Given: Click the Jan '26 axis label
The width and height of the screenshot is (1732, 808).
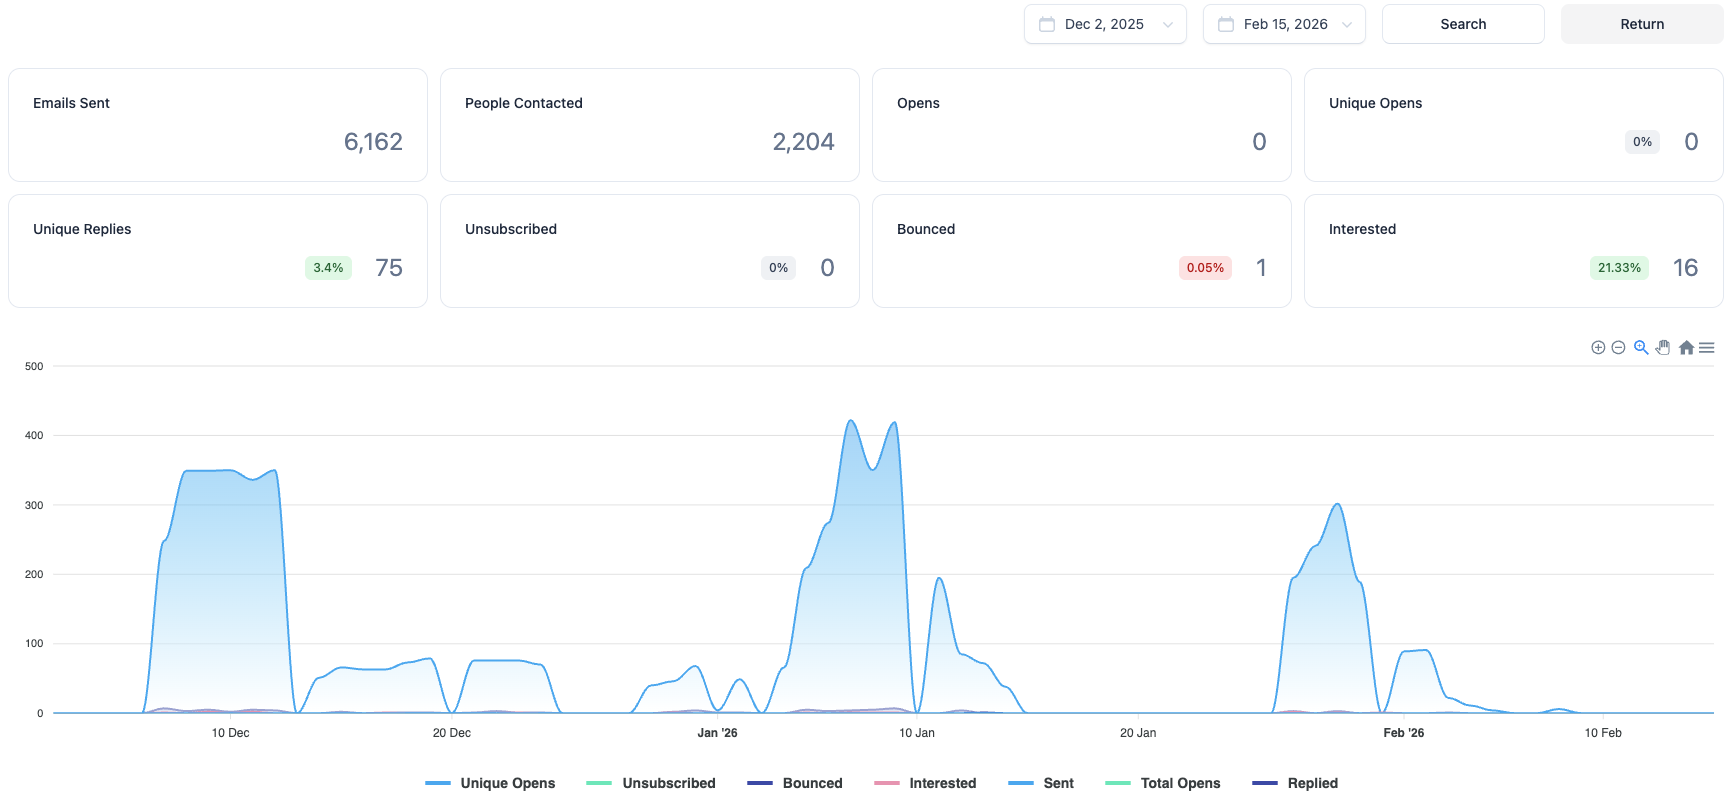Looking at the screenshot, I should tap(717, 733).
